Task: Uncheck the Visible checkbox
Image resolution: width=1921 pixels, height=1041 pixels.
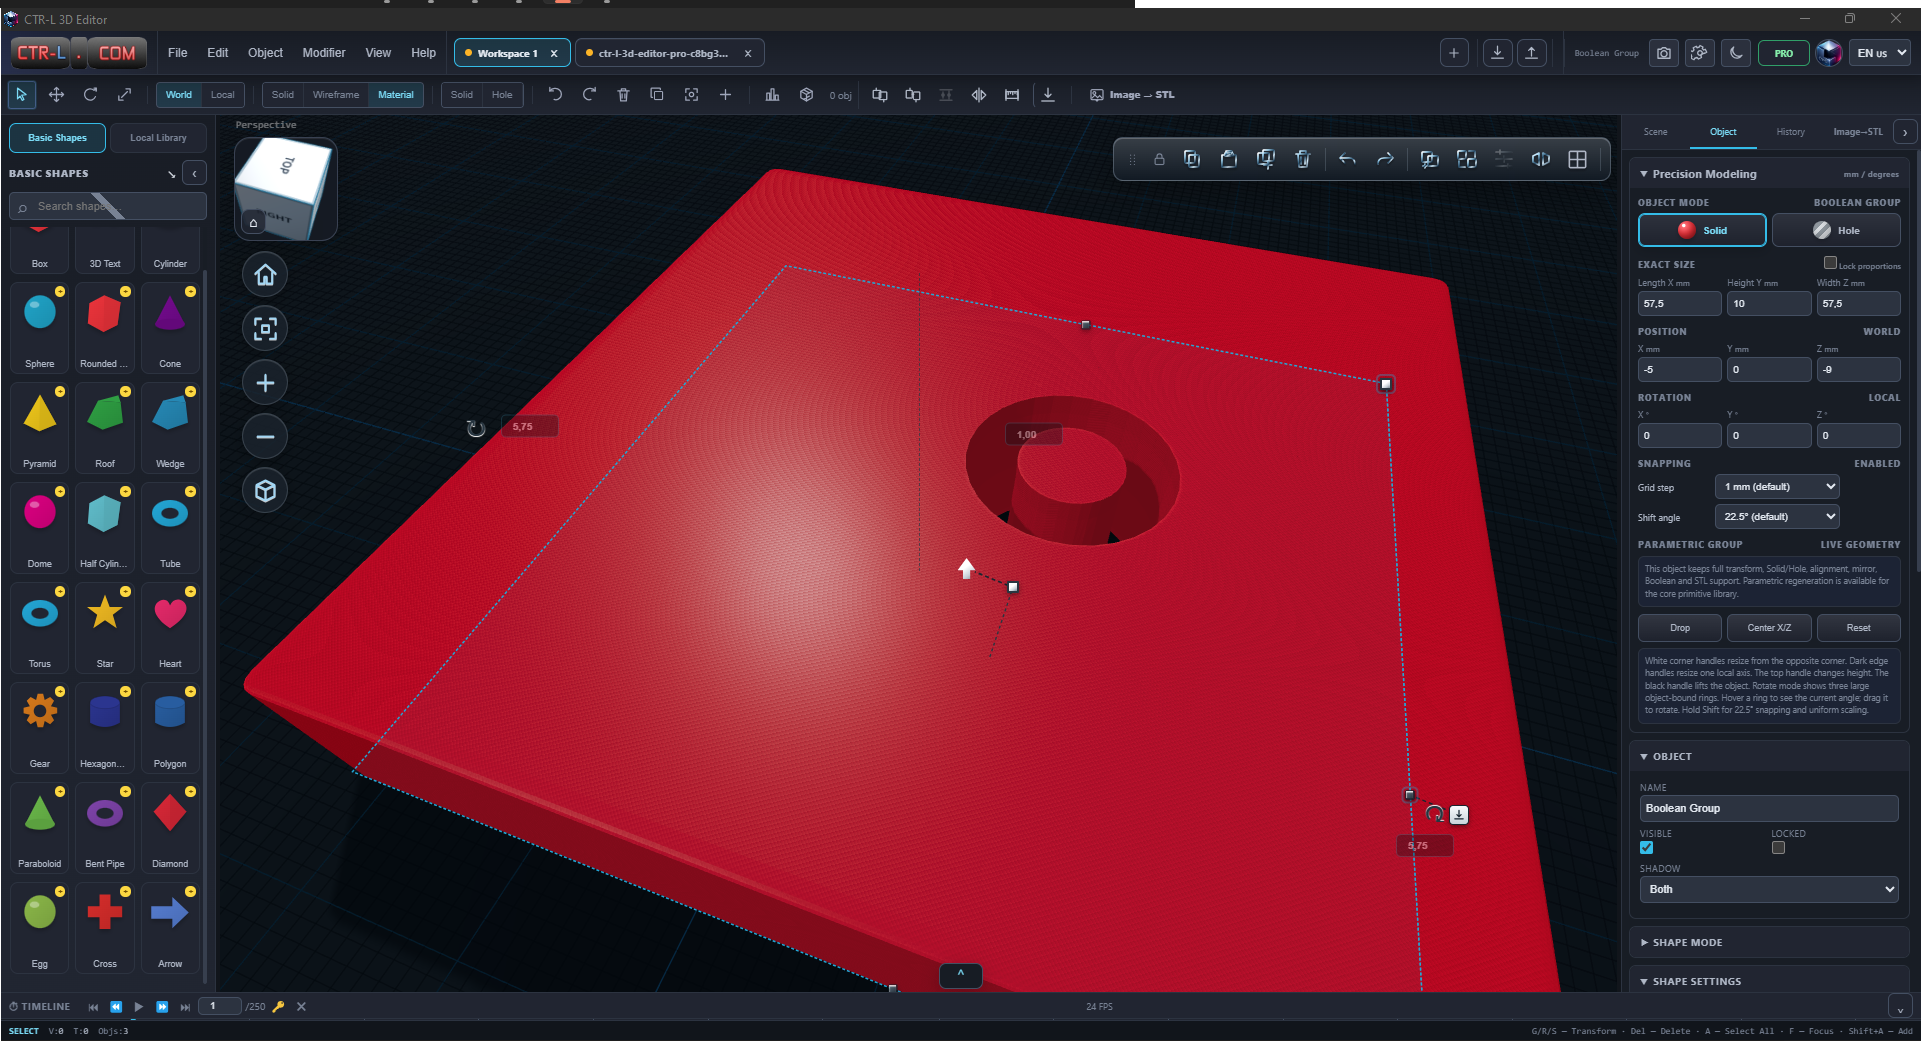Action: [1646, 848]
